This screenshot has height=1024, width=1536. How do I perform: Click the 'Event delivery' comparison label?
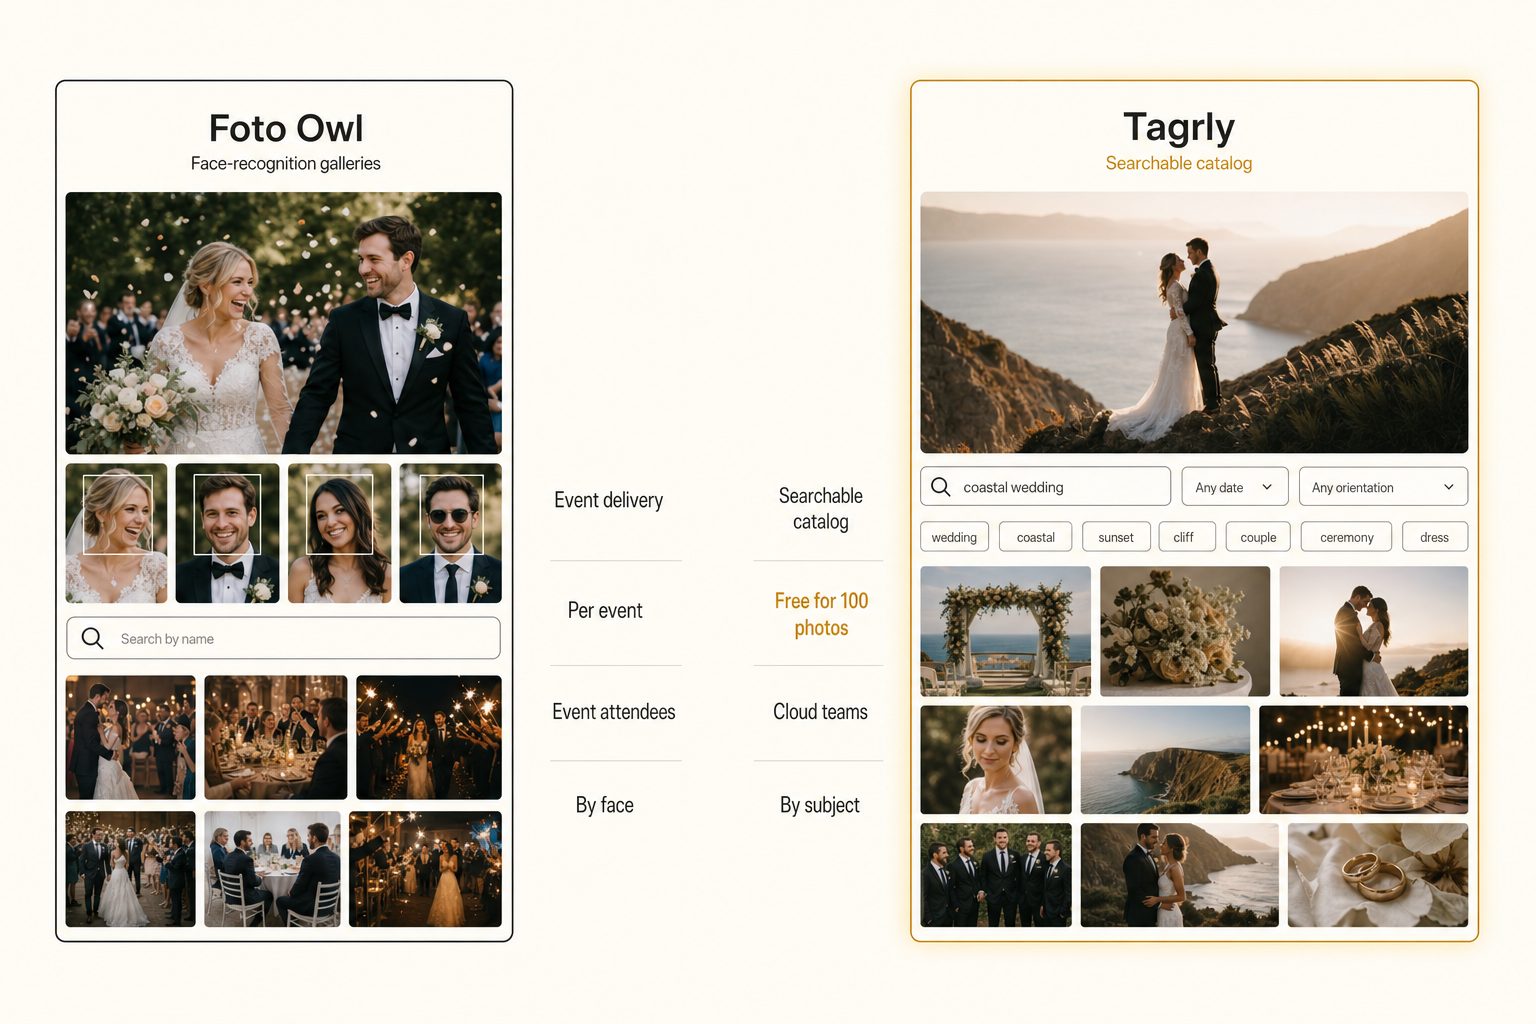tap(608, 500)
